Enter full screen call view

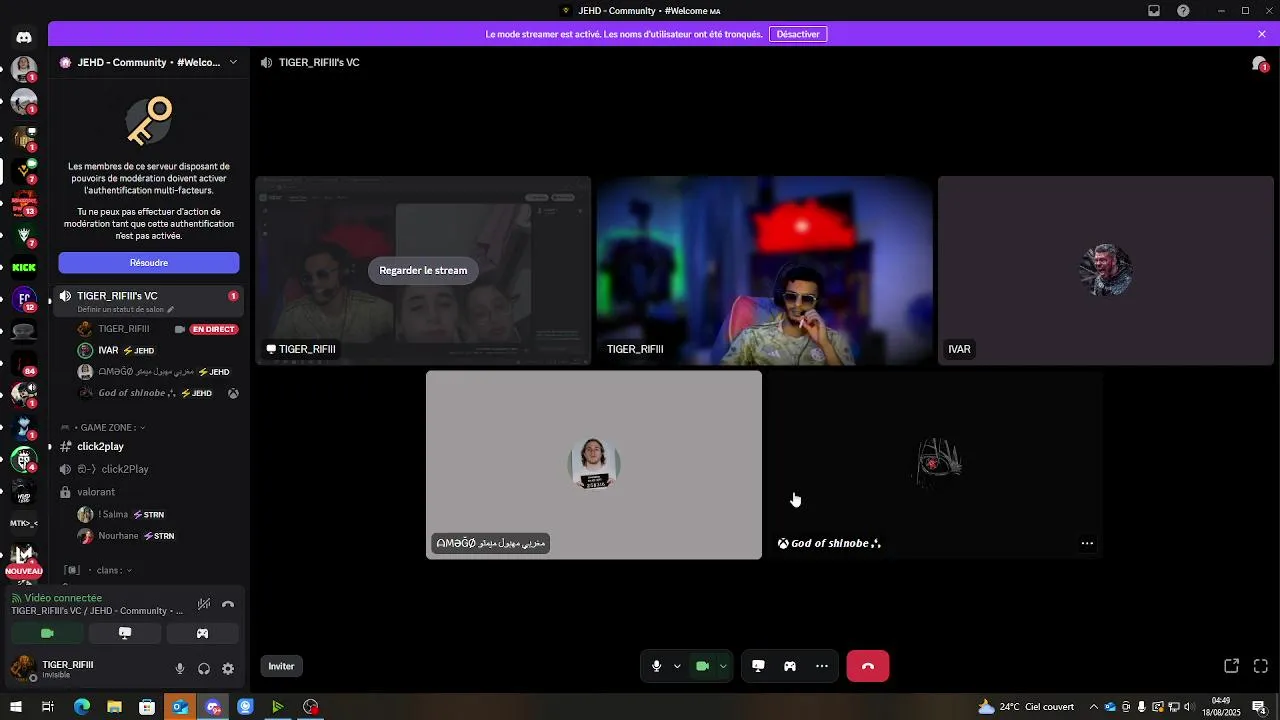tap(1261, 666)
